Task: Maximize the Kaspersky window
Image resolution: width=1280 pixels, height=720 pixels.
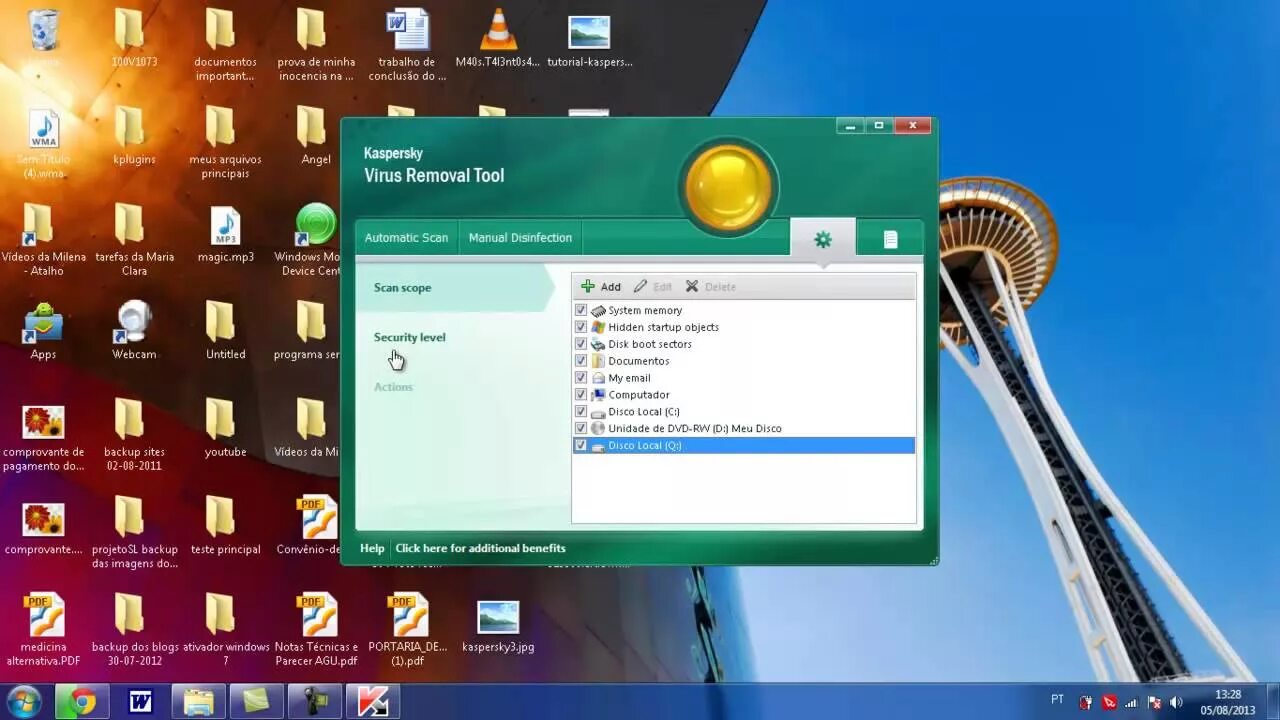Action: (x=879, y=126)
